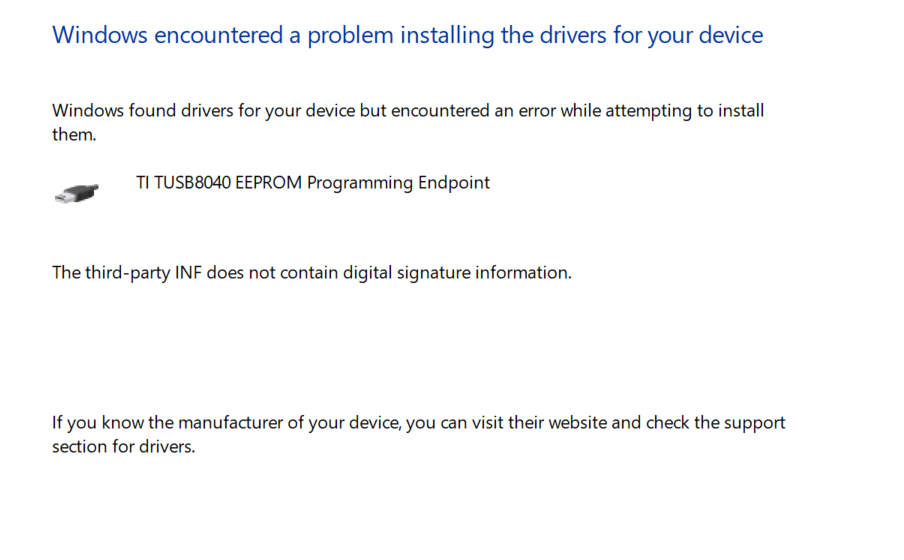Click the third-party INF digital signature error message
The height and width of the screenshot is (560, 904).
point(312,273)
